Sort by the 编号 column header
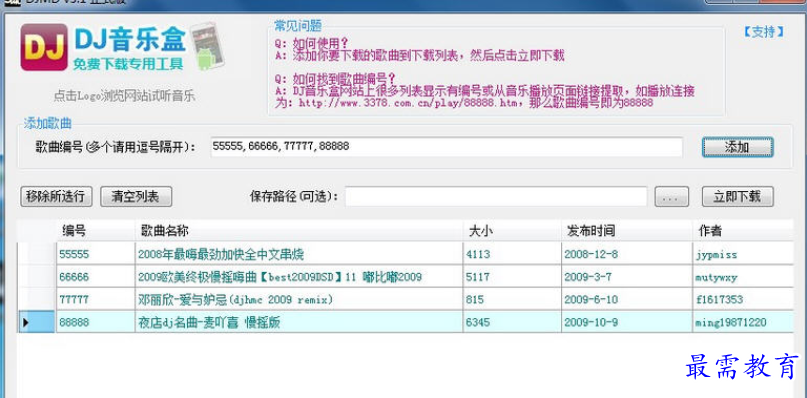The width and height of the screenshot is (807, 398). pyautogui.click(x=95, y=231)
